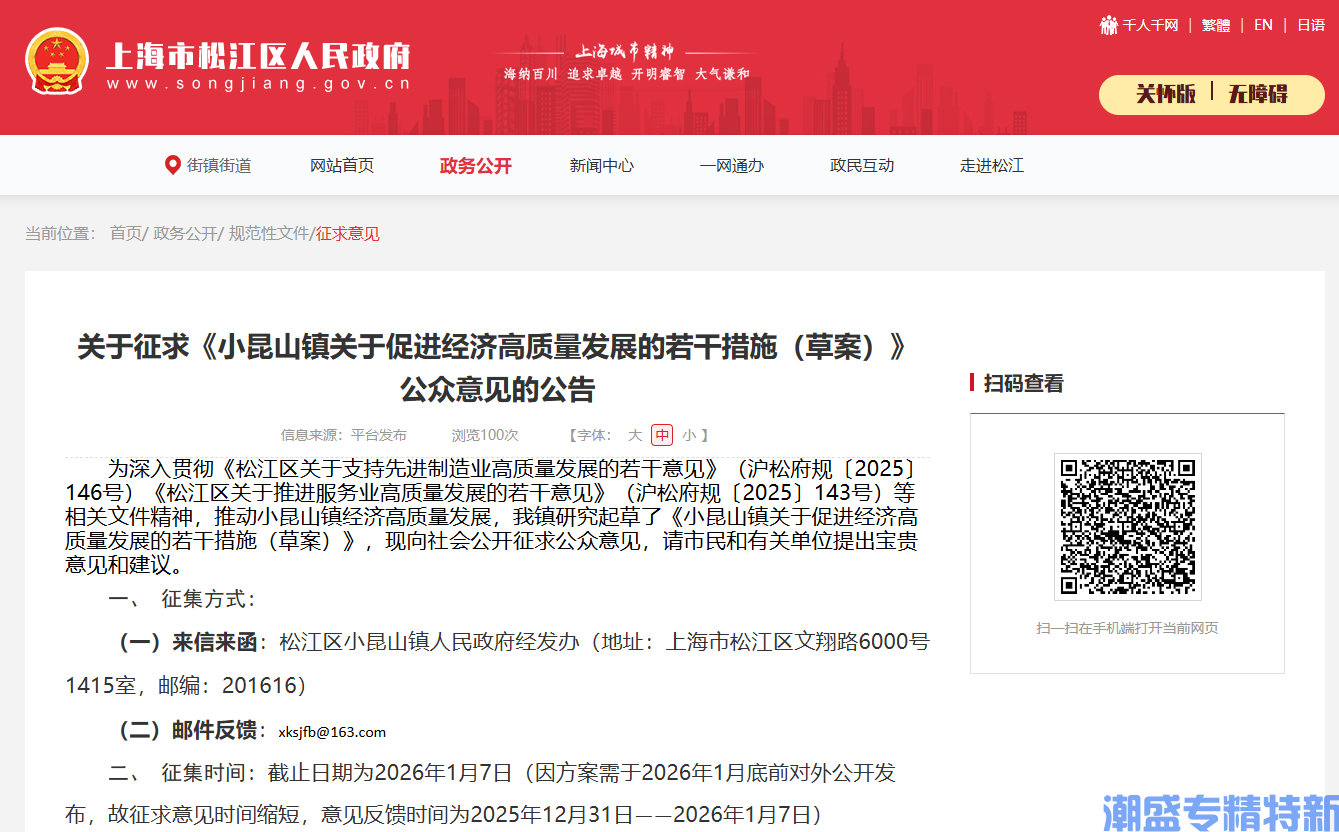Open the 一网通办 menu
This screenshot has height=832, width=1339.
click(732, 166)
